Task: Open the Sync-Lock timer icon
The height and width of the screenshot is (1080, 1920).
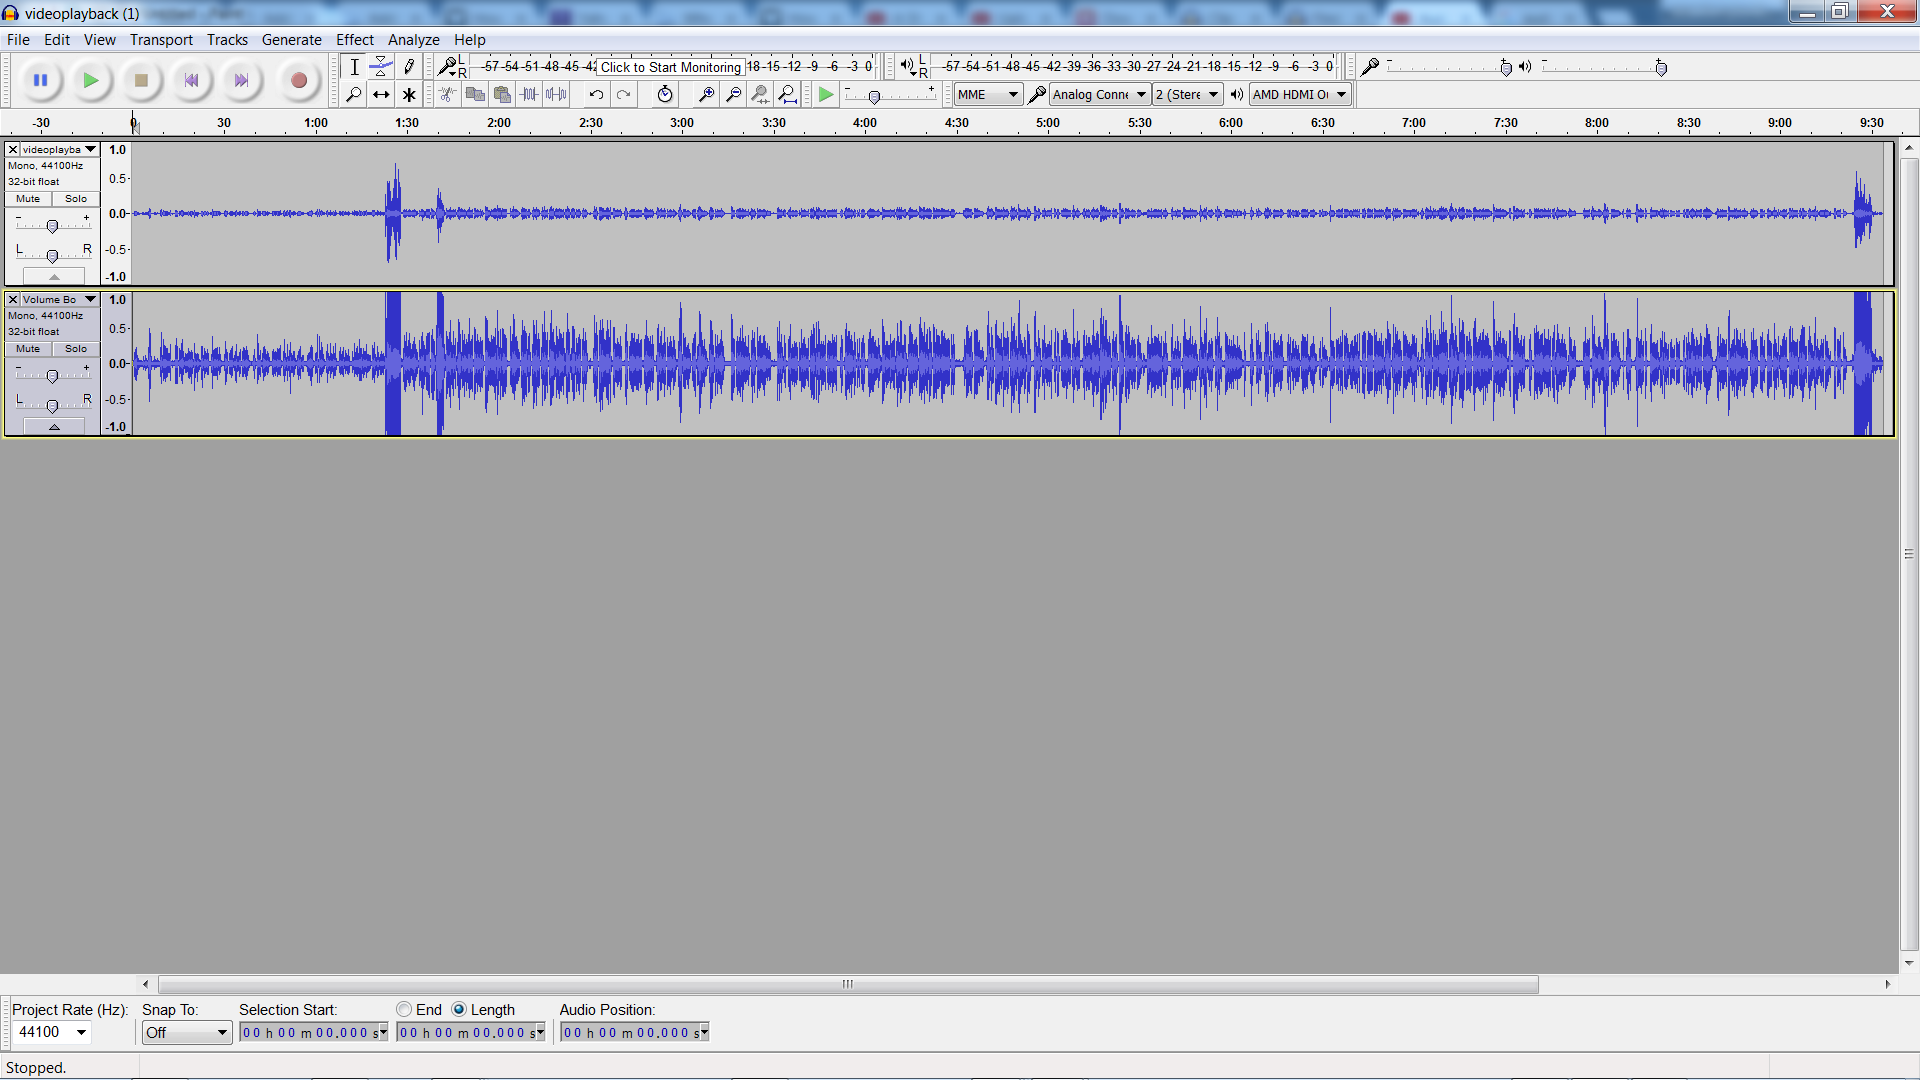Action: [x=665, y=95]
